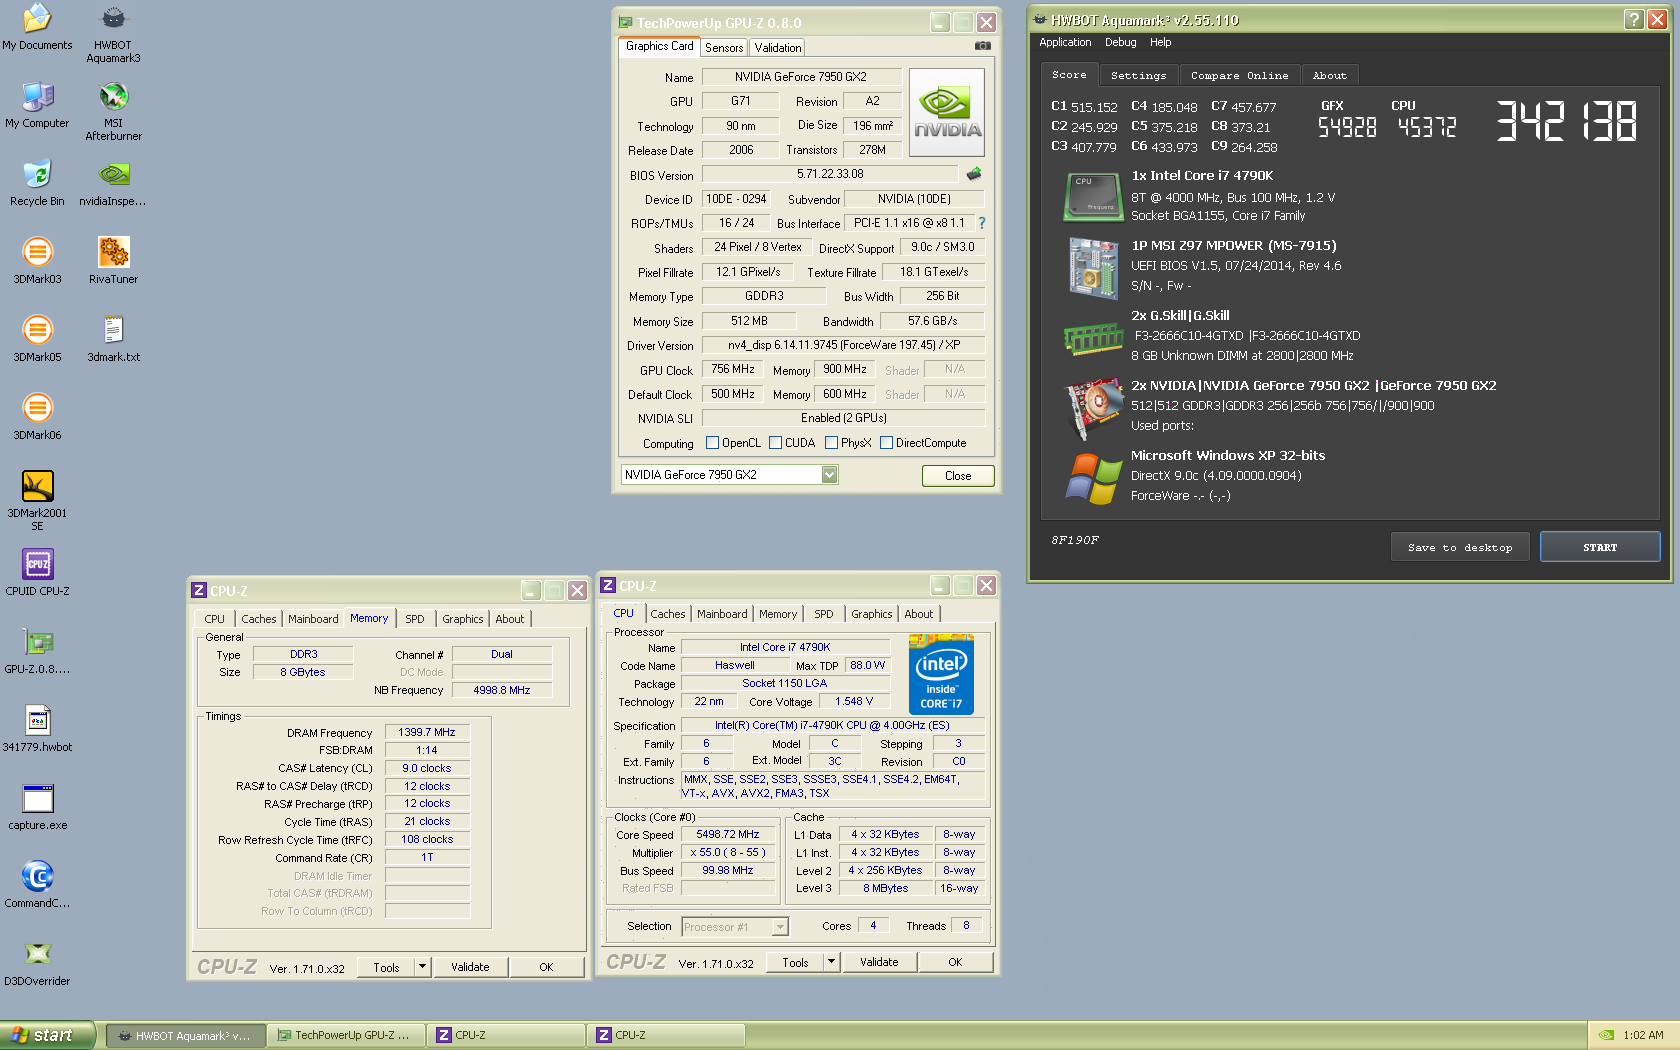
Task: Toggle PhysX checkbox in GPU-Z
Action: coord(831,443)
